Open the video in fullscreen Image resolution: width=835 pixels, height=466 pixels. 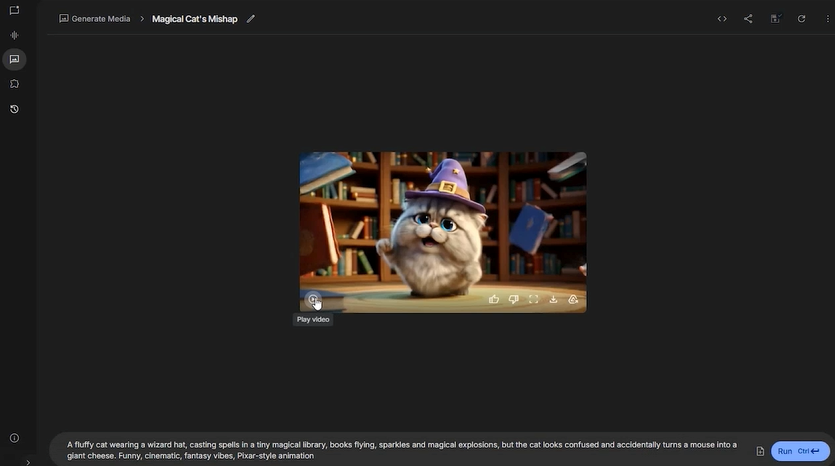pos(534,299)
